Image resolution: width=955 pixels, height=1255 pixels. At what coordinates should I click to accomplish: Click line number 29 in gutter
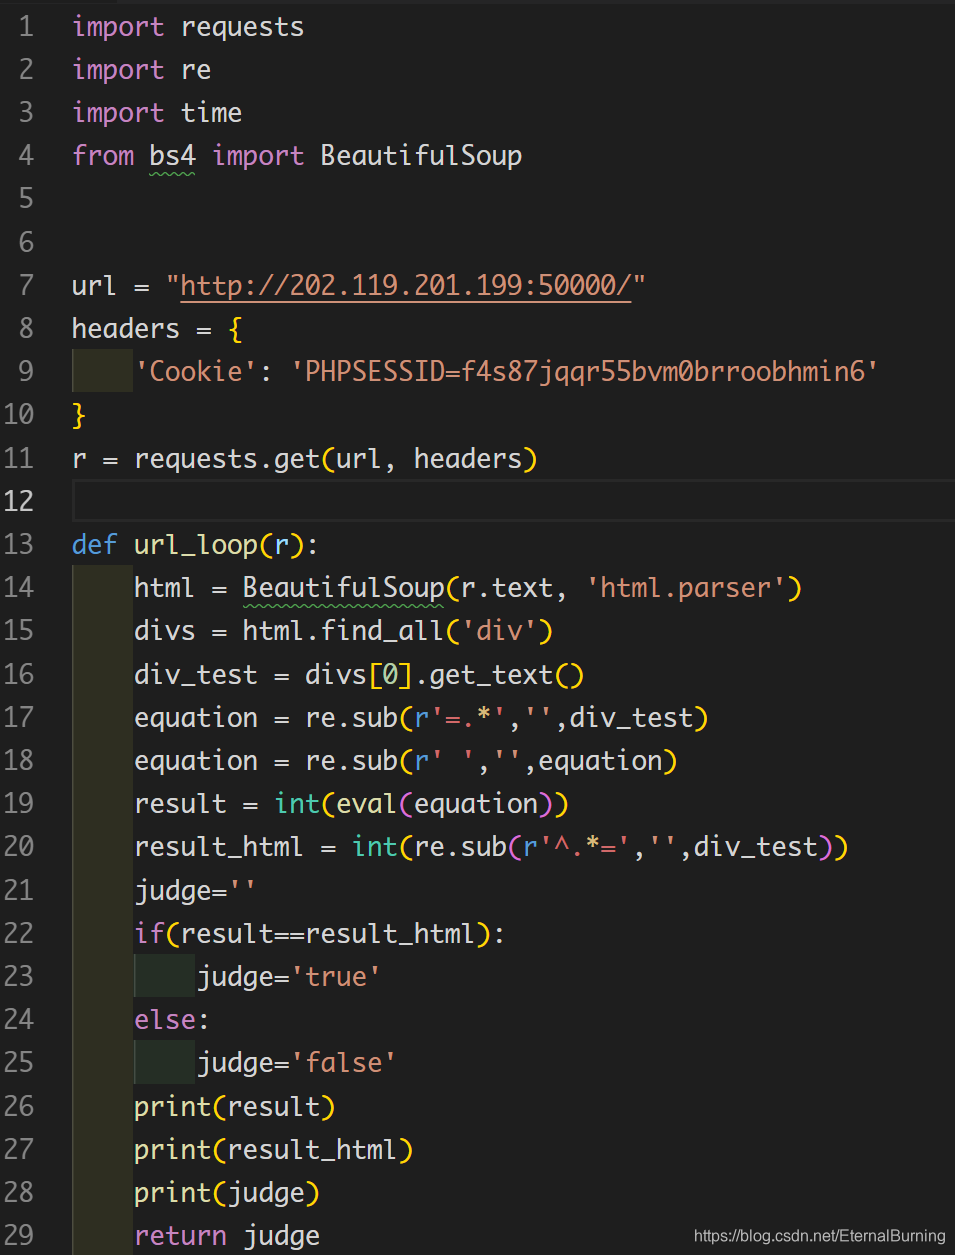[x=18, y=1235]
